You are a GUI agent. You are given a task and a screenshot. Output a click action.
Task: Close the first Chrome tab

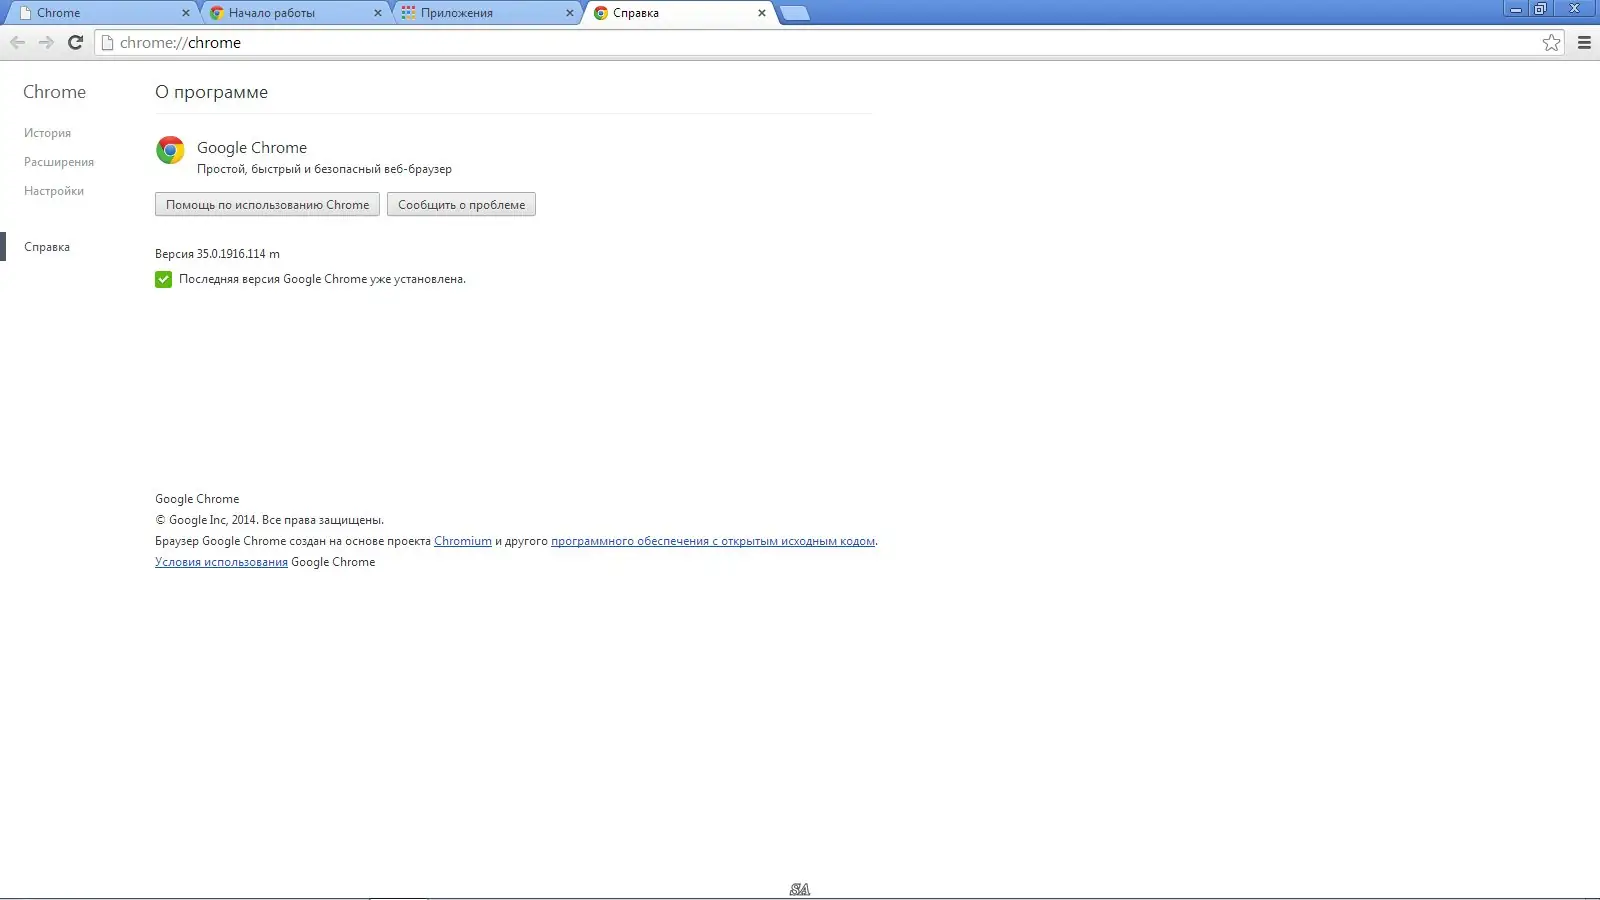(186, 13)
